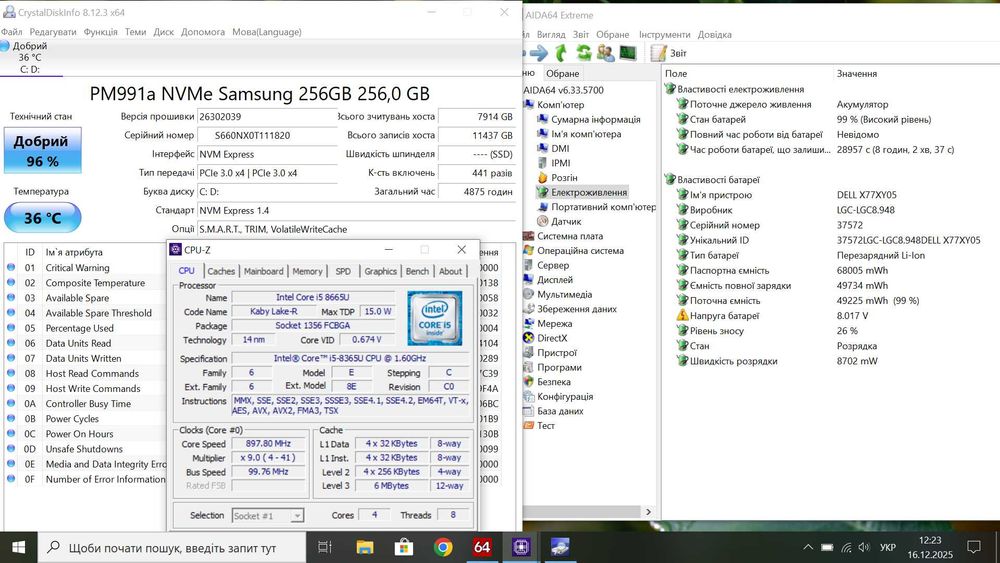Image resolution: width=1000 pixels, height=563 pixels.
Task: Click the Добрий 96 % health status button
Action: point(43,150)
